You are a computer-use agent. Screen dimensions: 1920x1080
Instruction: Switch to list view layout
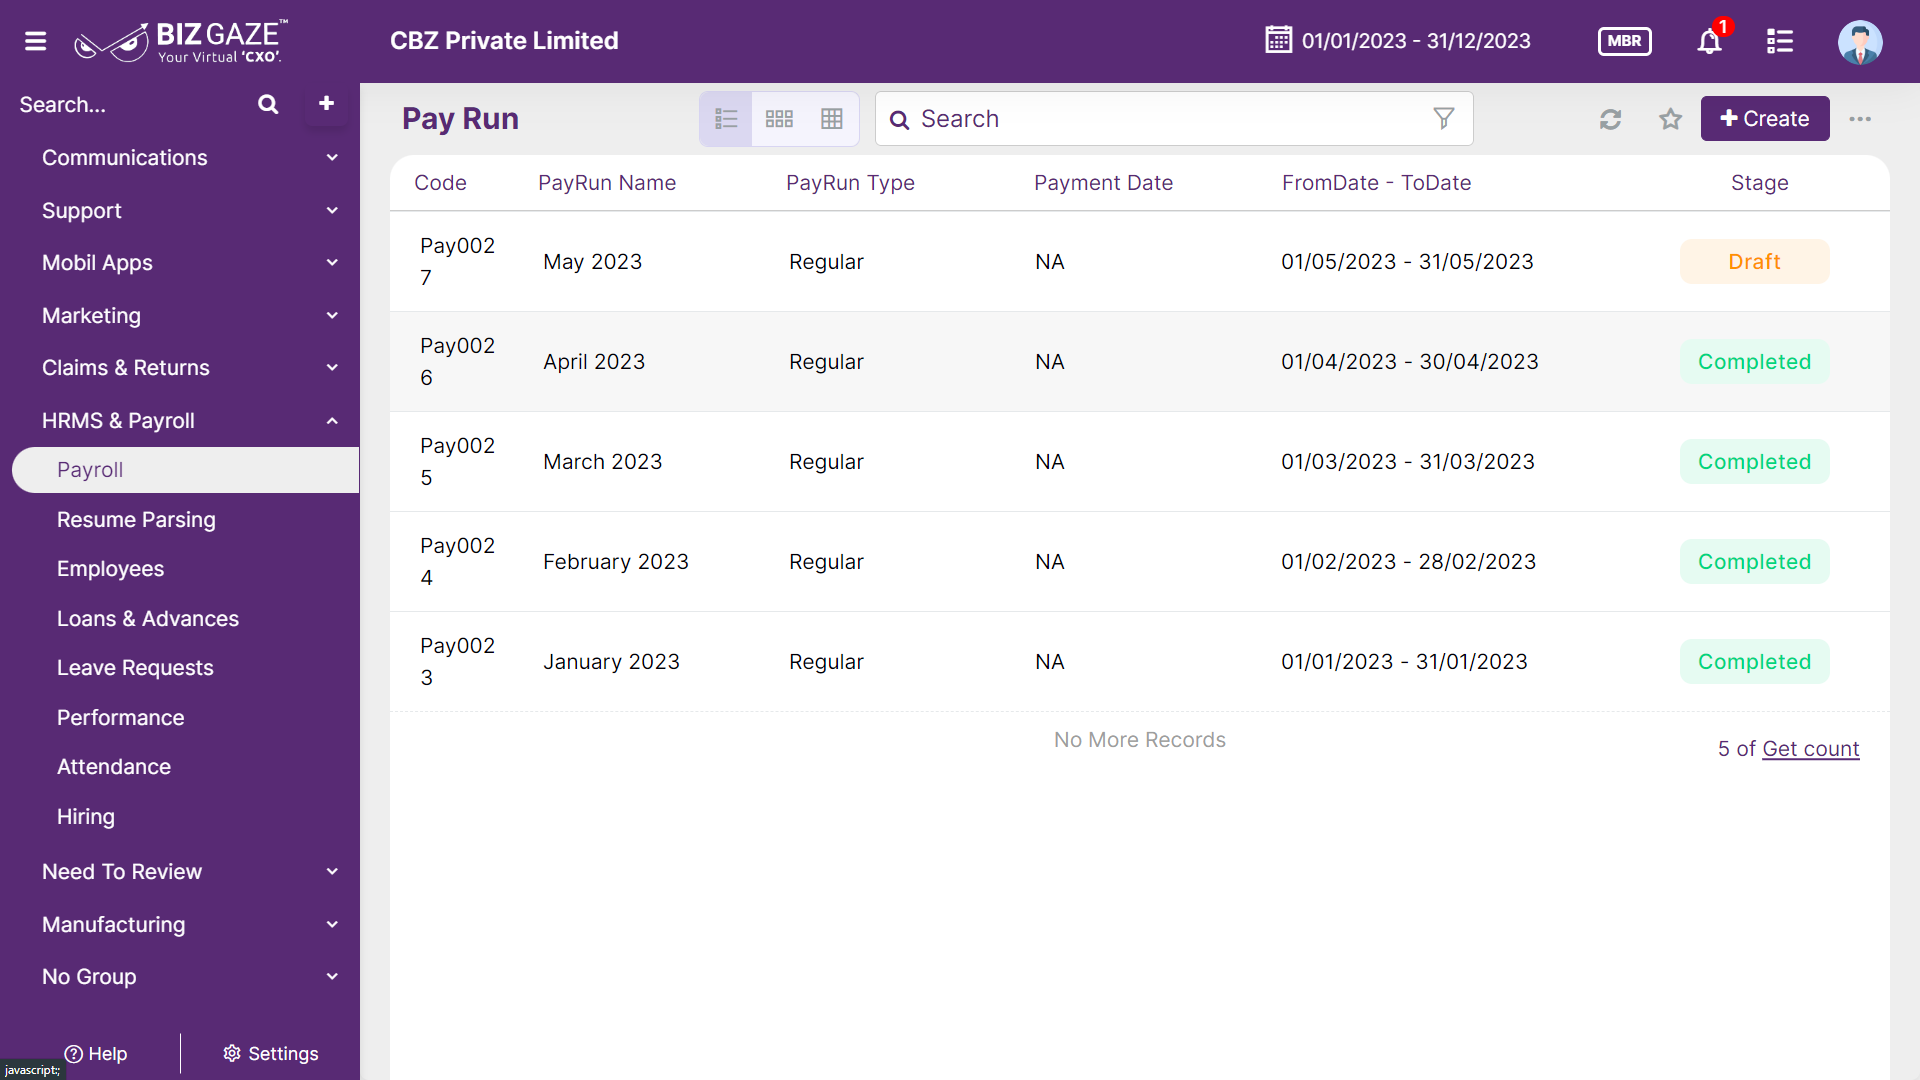click(x=726, y=119)
